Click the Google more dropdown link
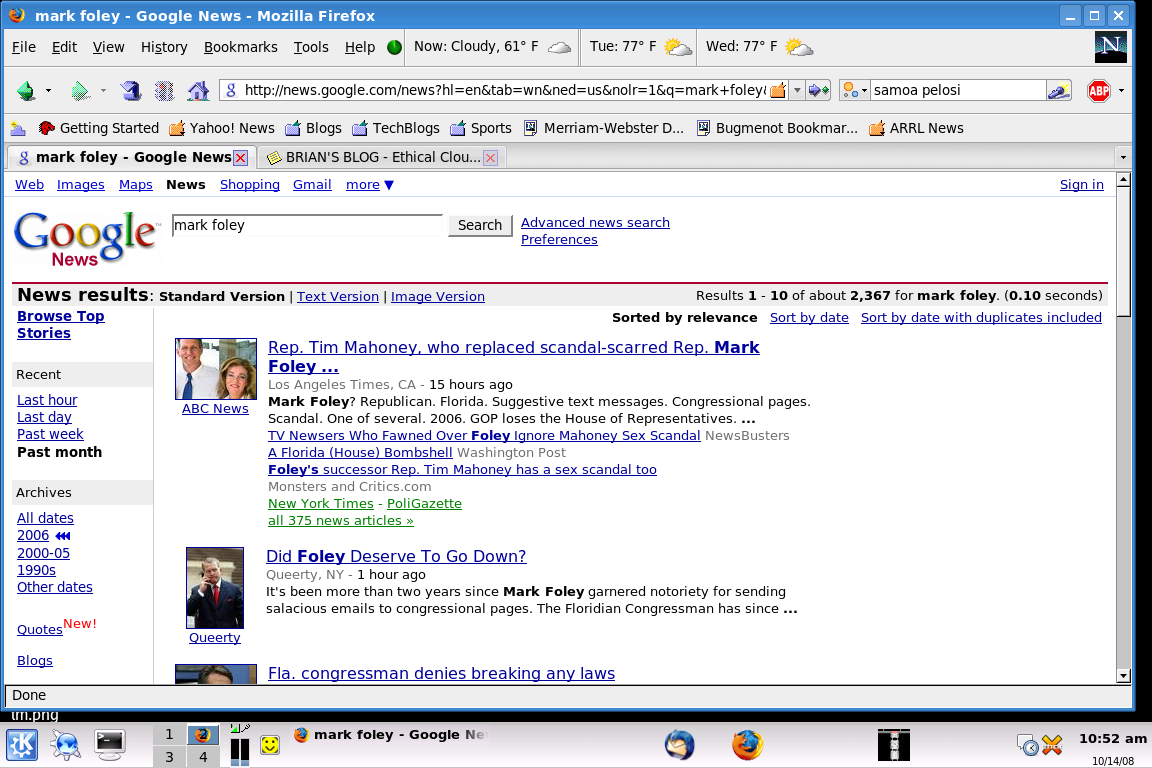Screen dimensions: 1152x768 pyautogui.click(x=370, y=185)
